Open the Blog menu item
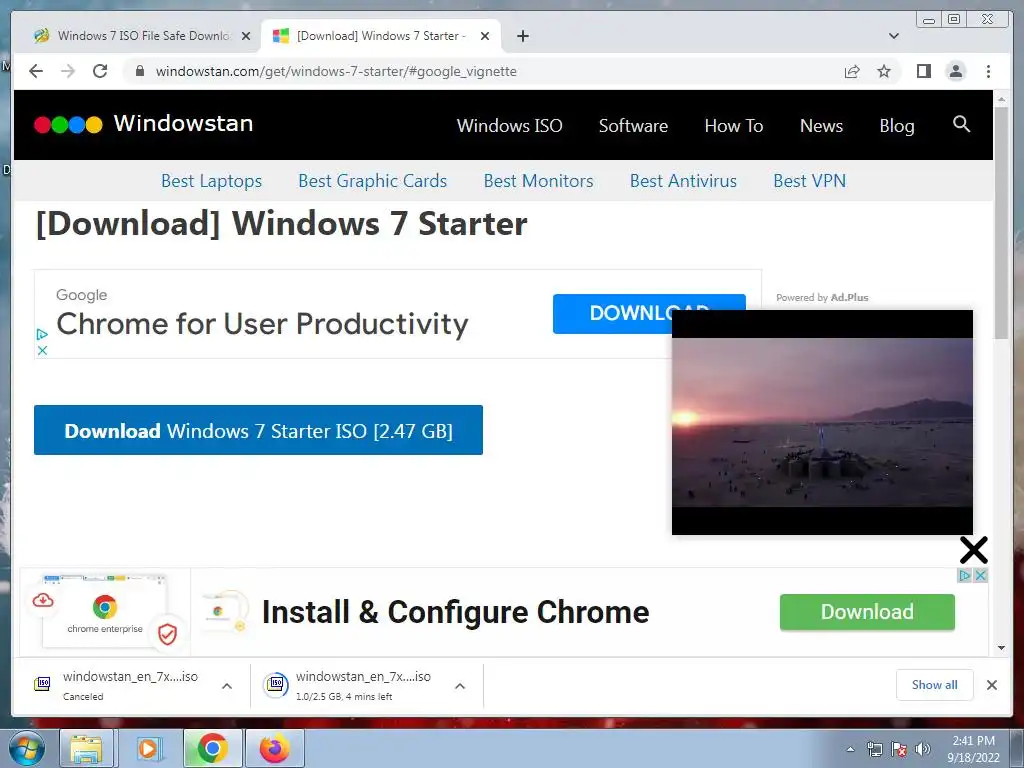1024x768 pixels. (897, 125)
